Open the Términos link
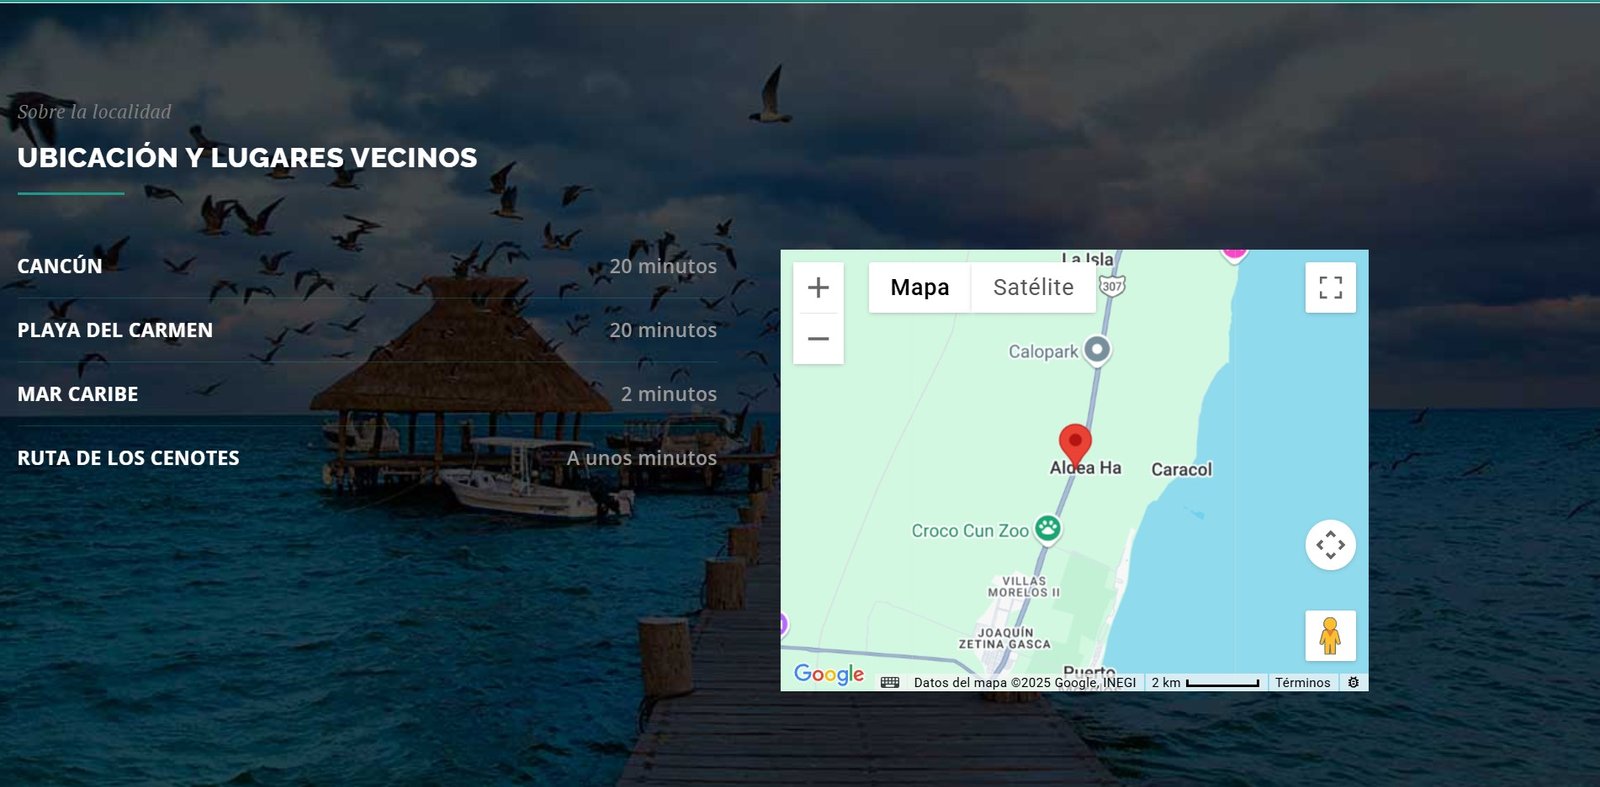The image size is (1600, 787). point(1302,683)
